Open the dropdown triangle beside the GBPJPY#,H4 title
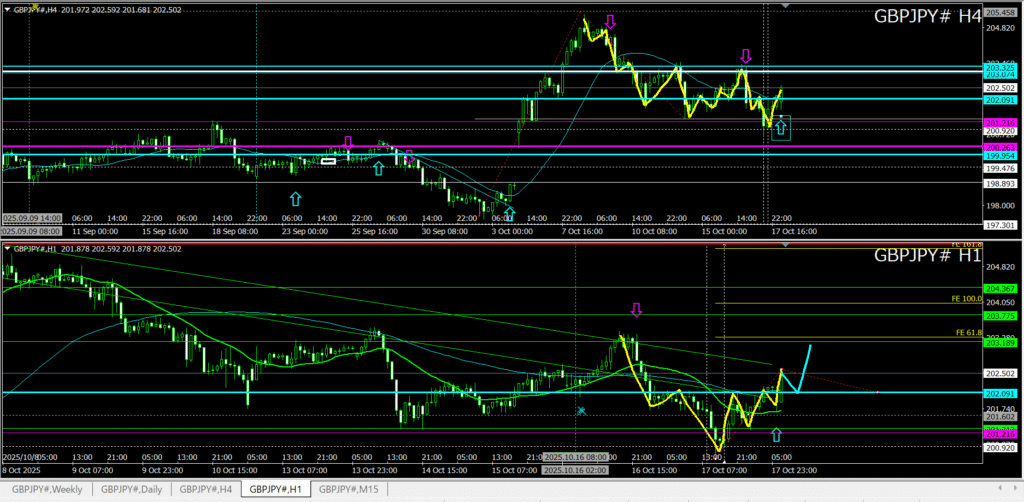The width and height of the screenshot is (1024, 502). [6, 9]
